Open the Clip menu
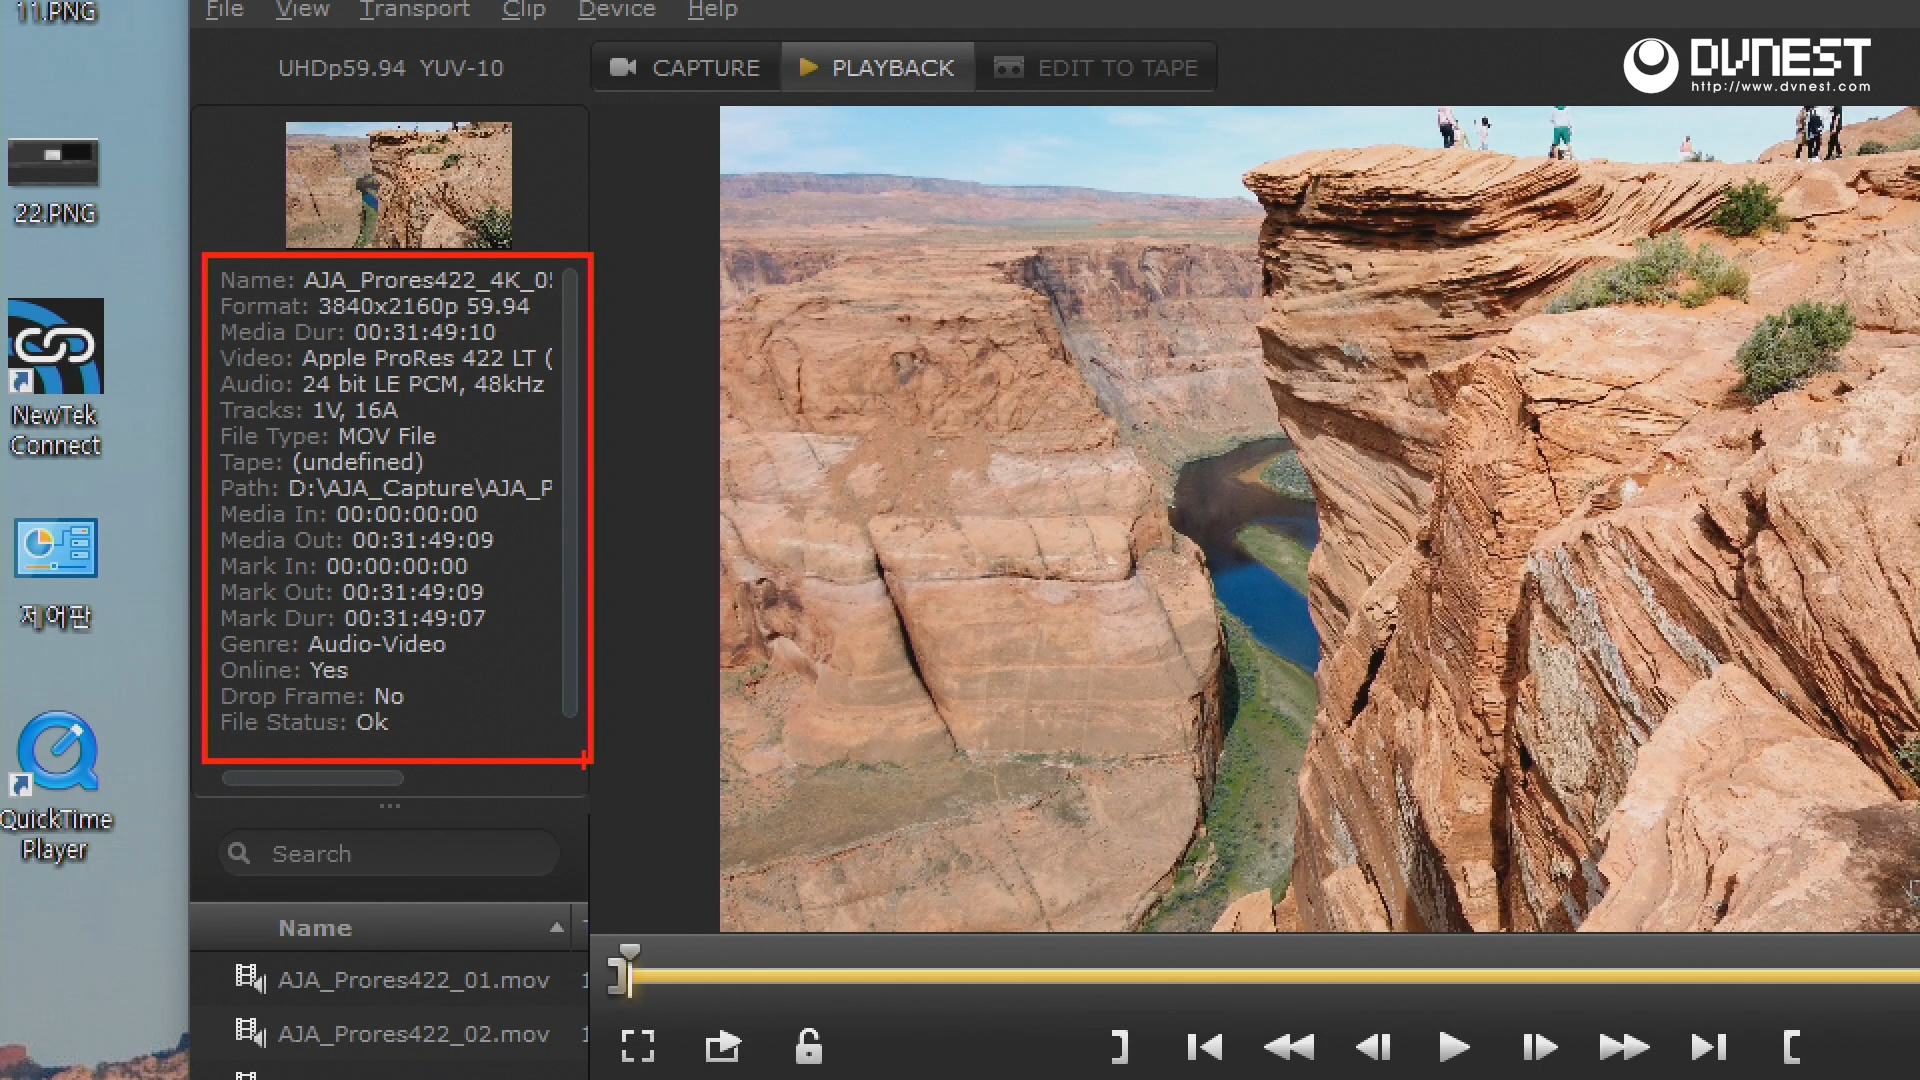This screenshot has width=1920, height=1080. (x=523, y=10)
